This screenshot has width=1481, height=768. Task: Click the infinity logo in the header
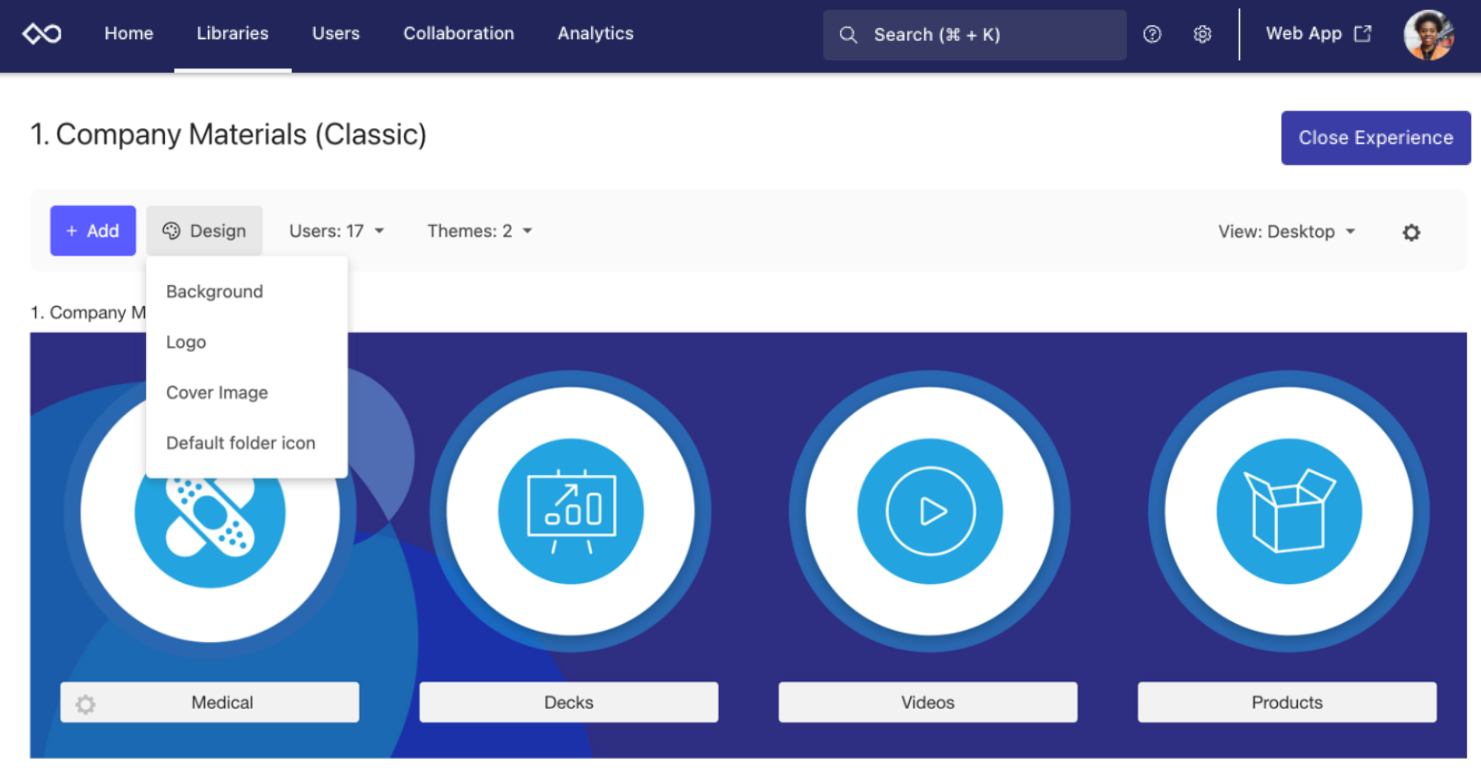click(x=42, y=34)
